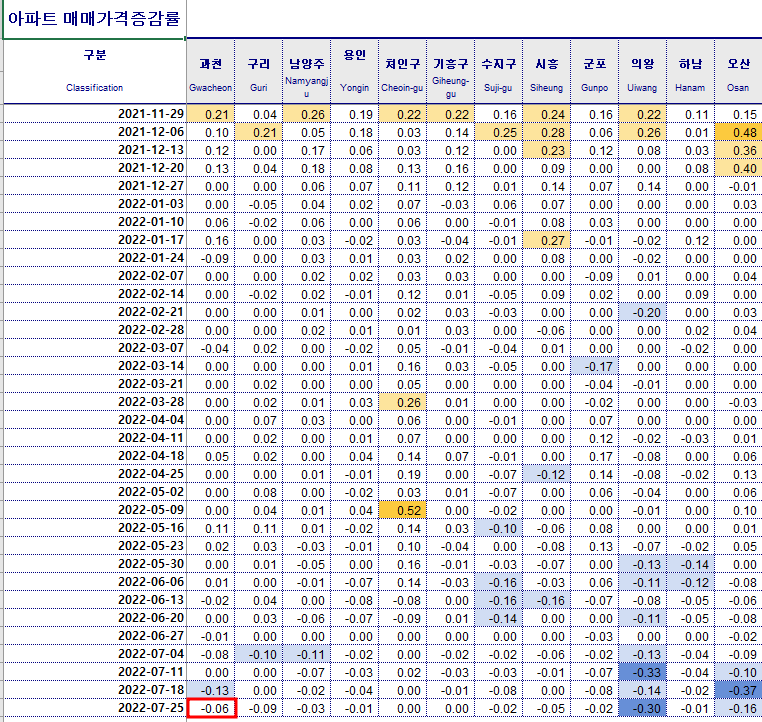Click Hanam's -0.14 value on 2022-05-30
762x722 pixels.
(691, 563)
